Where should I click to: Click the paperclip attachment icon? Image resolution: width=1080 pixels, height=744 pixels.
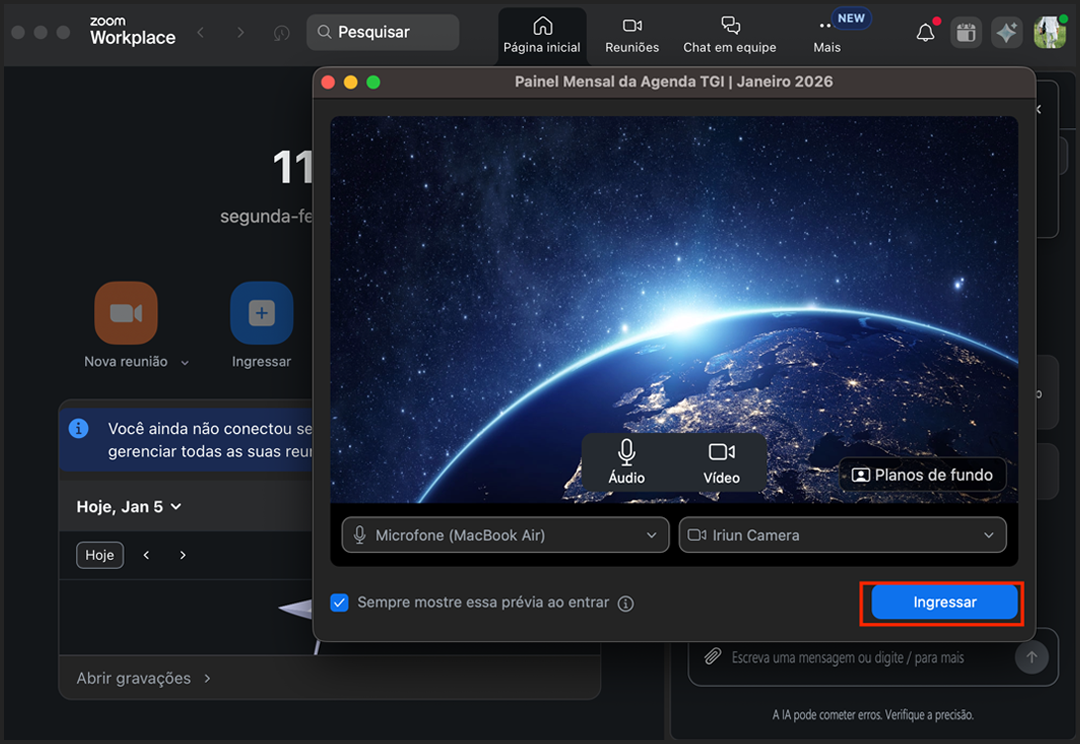pyautogui.click(x=712, y=657)
